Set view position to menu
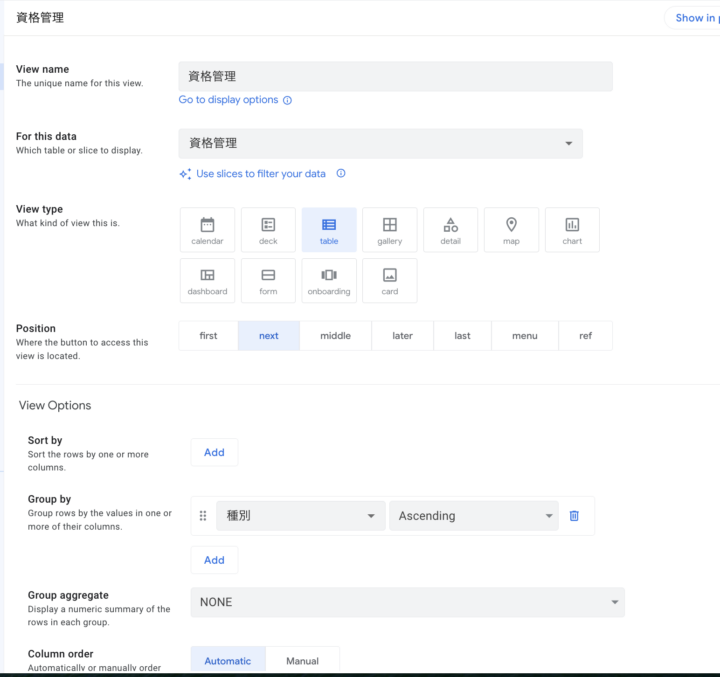Screen dimensions: 720x677 (524, 336)
